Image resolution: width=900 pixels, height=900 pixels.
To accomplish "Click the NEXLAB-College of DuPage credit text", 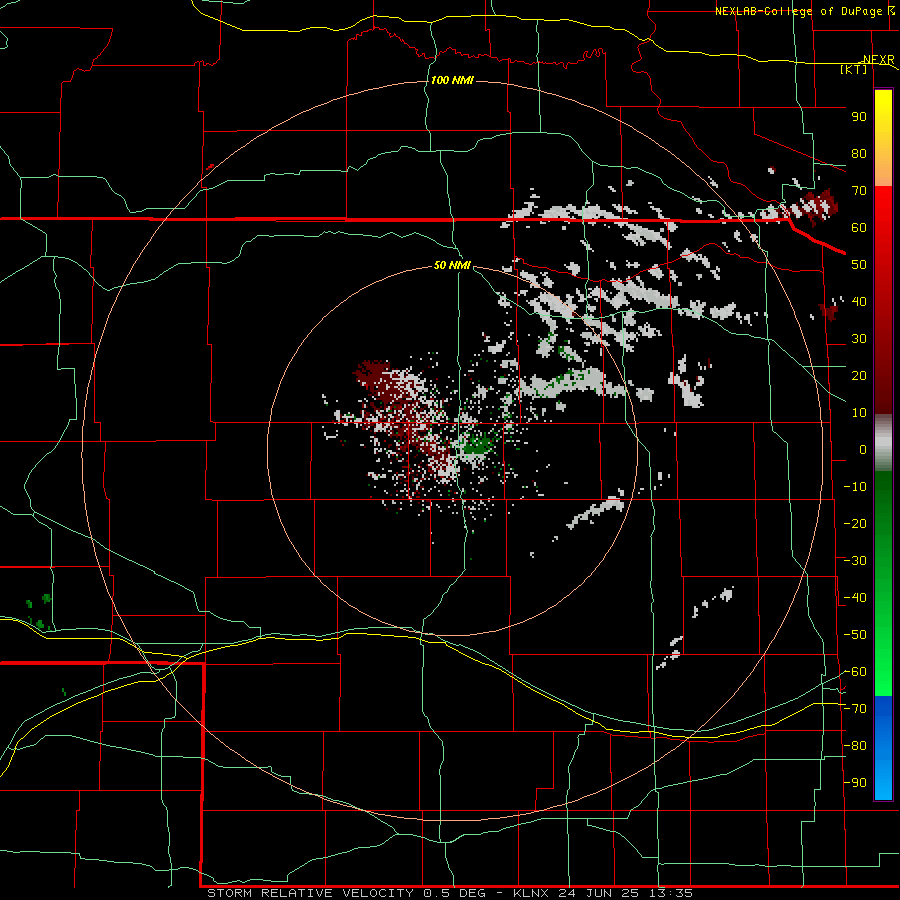I will 798,11.
